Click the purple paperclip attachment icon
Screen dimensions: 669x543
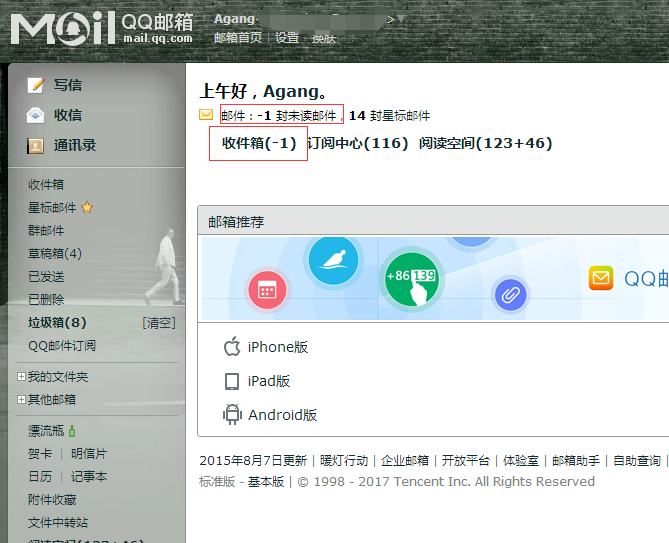coord(510,294)
